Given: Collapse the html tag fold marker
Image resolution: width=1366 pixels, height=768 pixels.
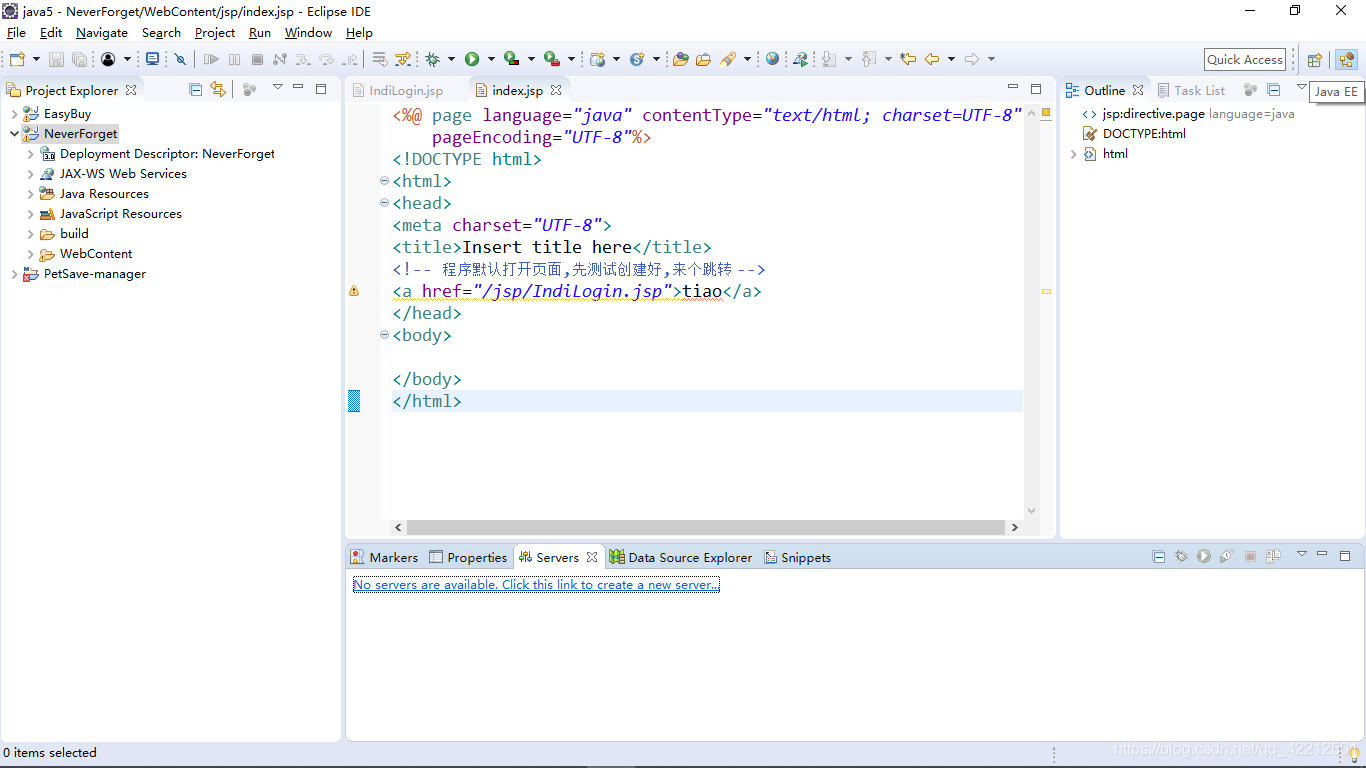Looking at the screenshot, I should coord(385,181).
